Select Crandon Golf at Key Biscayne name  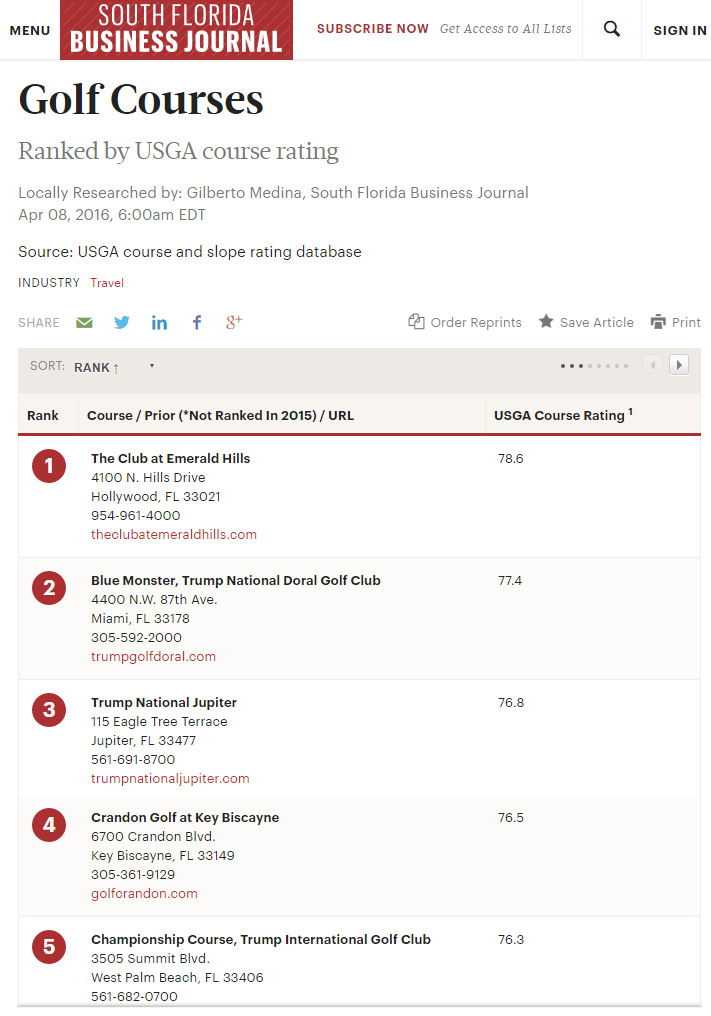[185, 817]
